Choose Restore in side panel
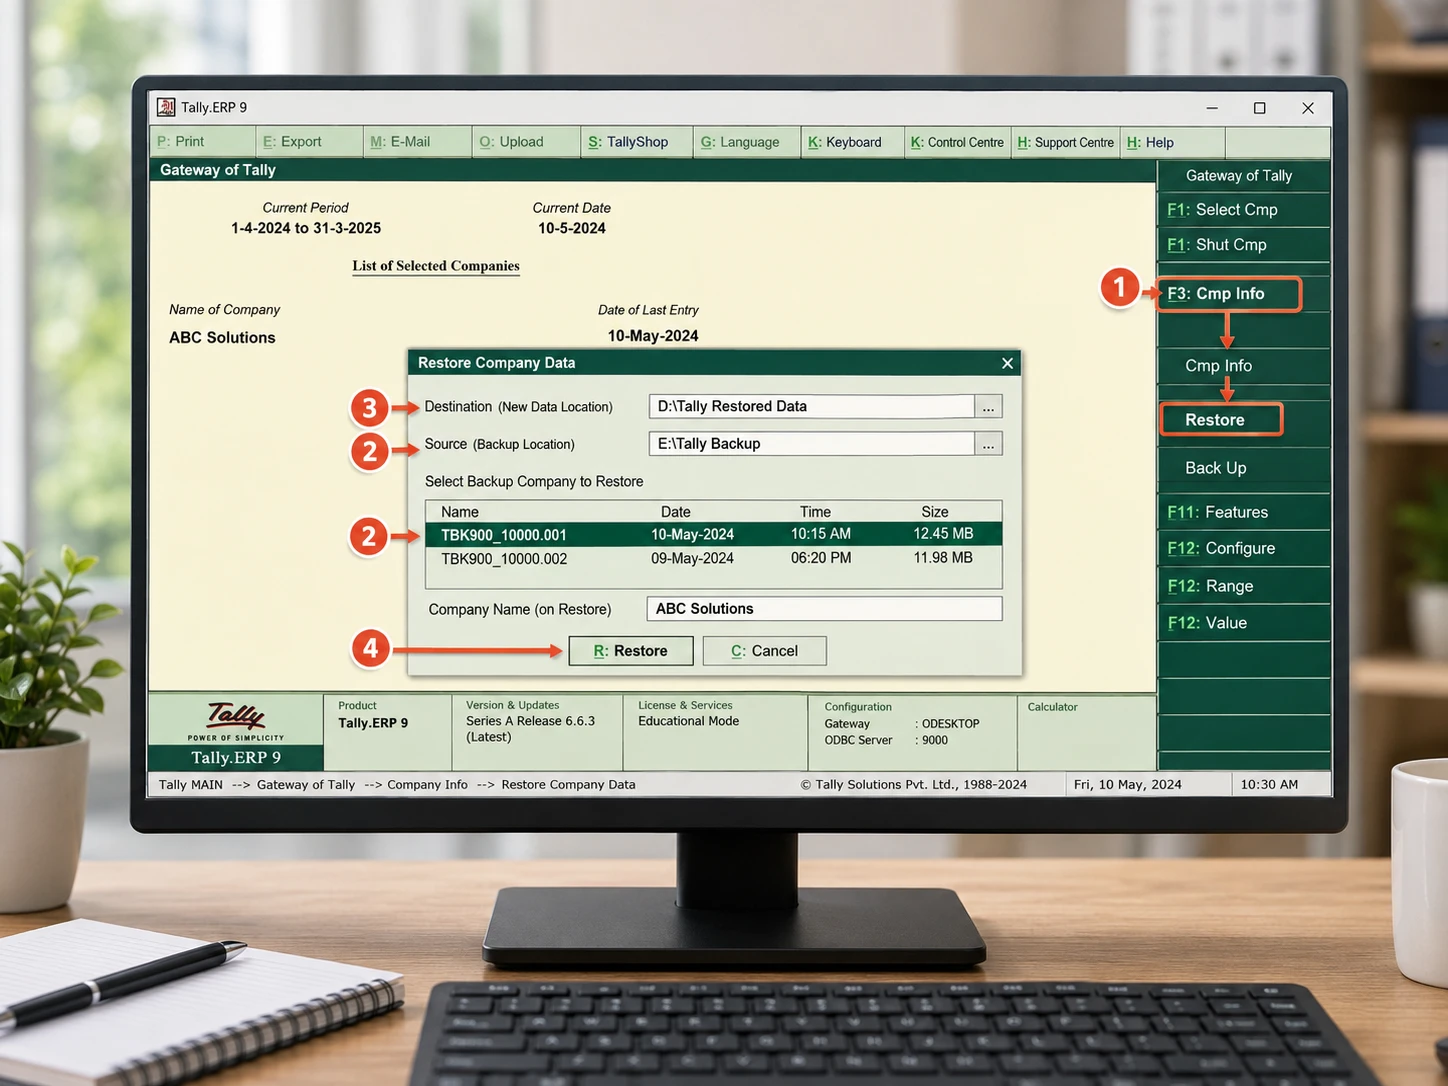1448x1086 pixels. click(1220, 420)
